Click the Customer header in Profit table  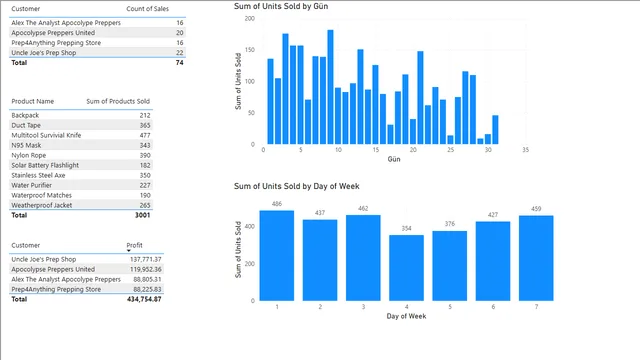[x=26, y=245]
